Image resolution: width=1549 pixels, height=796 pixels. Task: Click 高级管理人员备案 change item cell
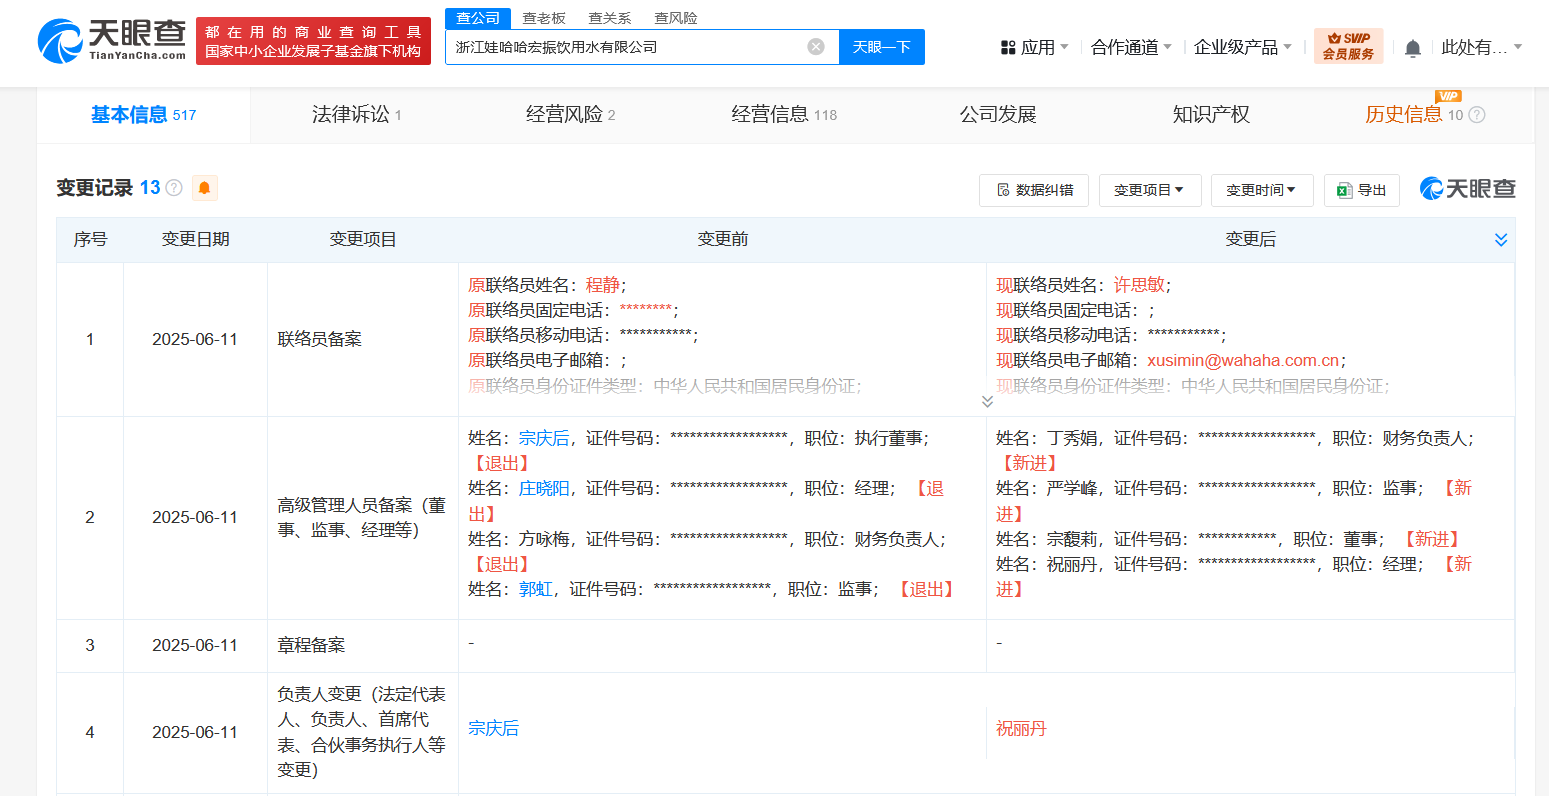(362, 517)
